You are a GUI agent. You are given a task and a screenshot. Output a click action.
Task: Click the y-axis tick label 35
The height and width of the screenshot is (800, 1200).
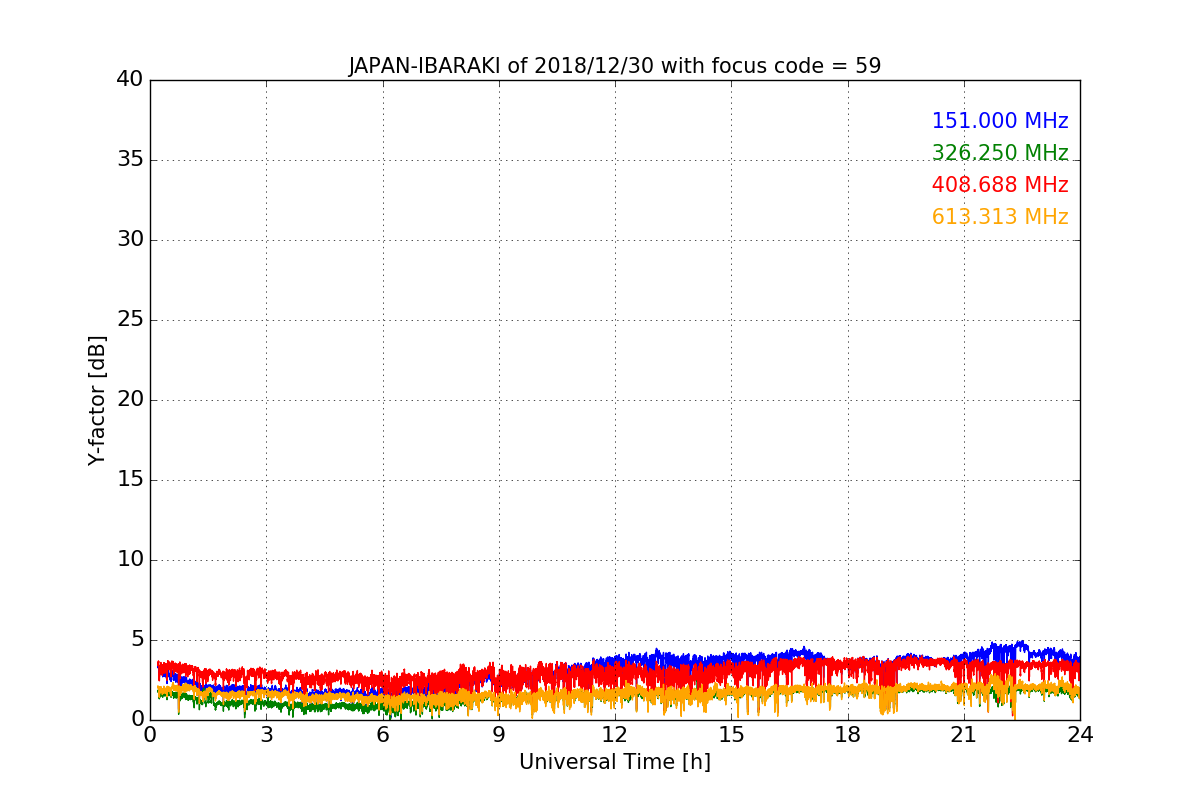[130, 159]
